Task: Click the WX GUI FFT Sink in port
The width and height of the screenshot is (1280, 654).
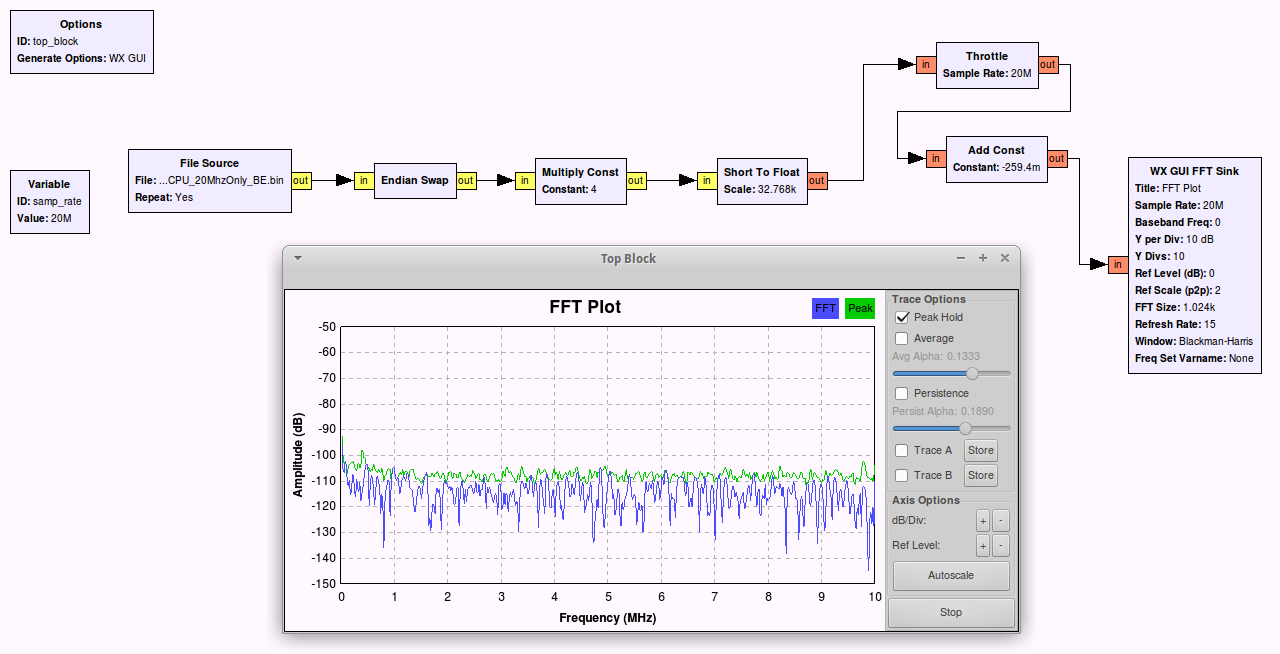Action: pos(1118,264)
